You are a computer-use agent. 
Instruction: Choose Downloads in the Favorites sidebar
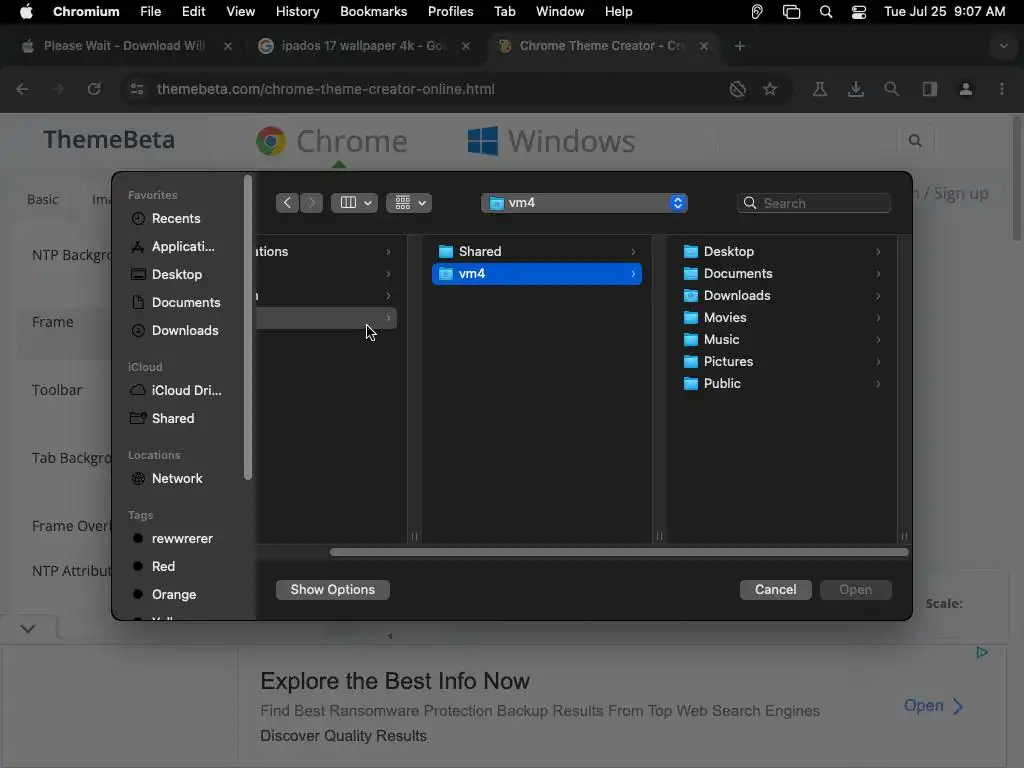coord(175,330)
